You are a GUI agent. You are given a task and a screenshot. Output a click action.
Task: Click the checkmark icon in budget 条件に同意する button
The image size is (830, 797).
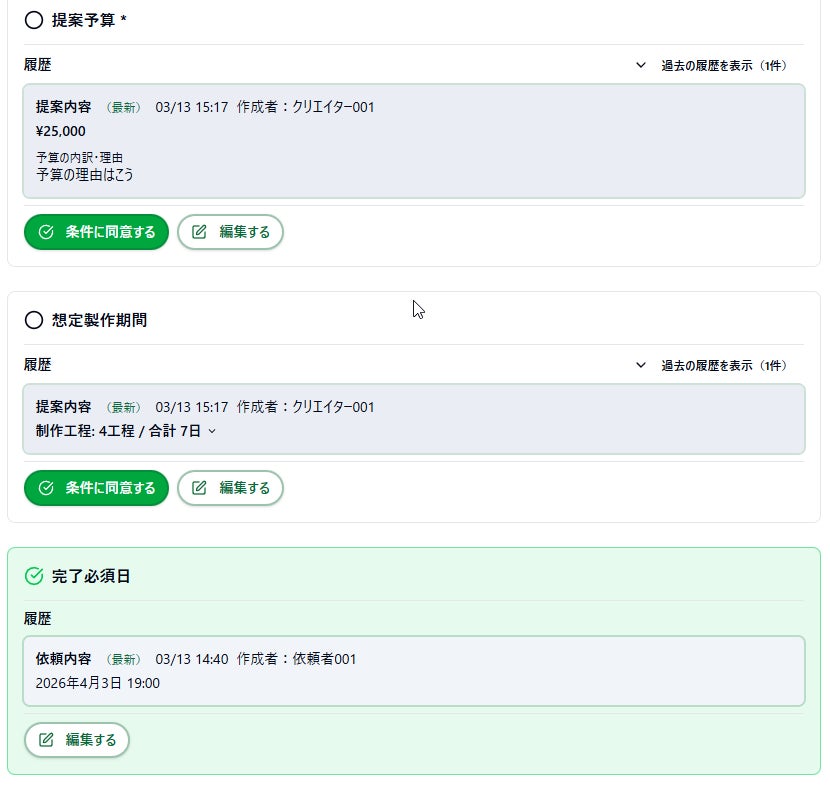(x=46, y=231)
